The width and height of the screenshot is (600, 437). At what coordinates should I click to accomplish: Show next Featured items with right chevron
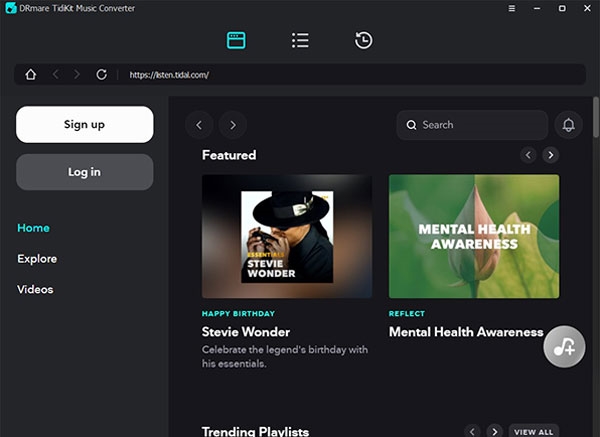click(x=550, y=155)
